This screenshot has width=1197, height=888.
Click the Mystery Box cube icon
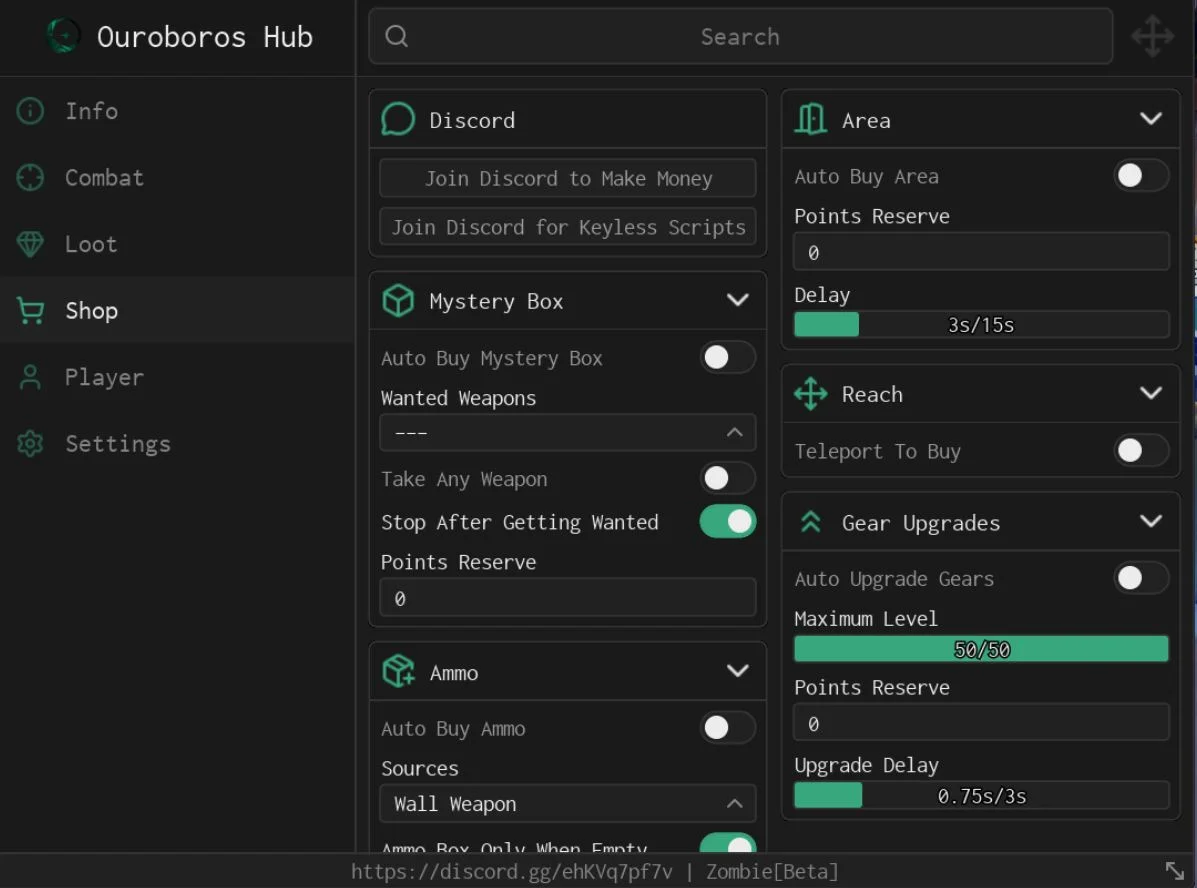pos(398,301)
